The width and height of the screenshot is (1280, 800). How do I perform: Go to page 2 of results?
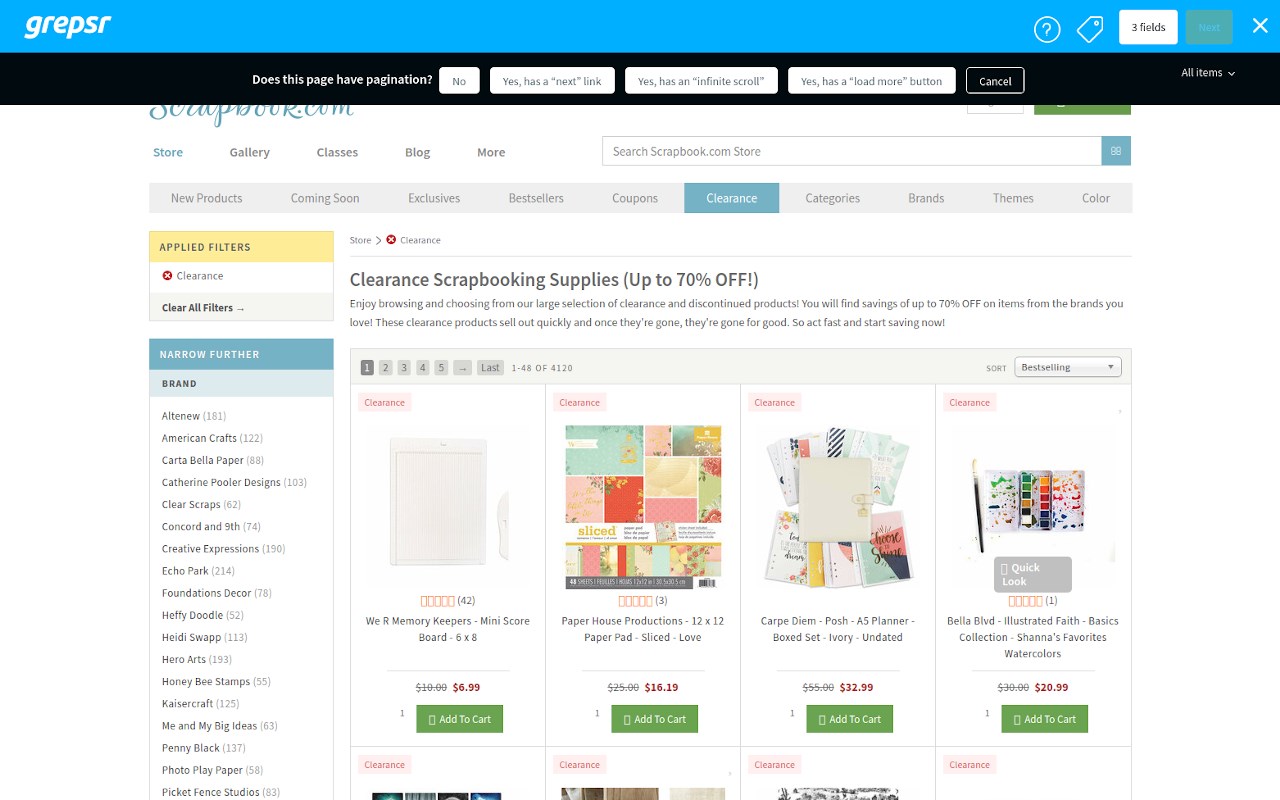click(385, 368)
